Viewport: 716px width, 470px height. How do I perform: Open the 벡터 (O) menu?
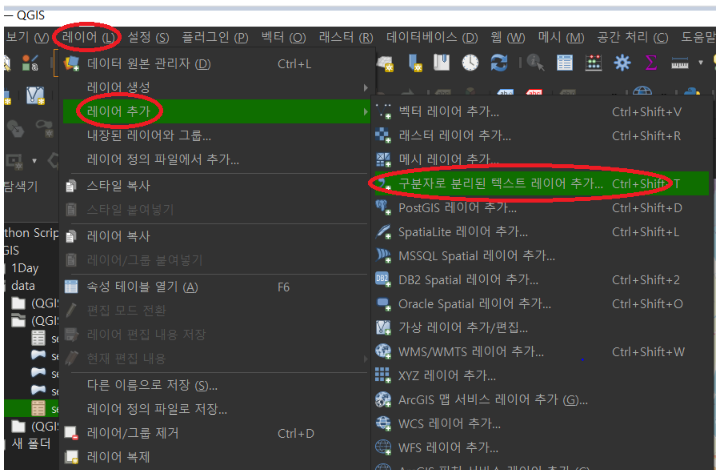(x=284, y=37)
